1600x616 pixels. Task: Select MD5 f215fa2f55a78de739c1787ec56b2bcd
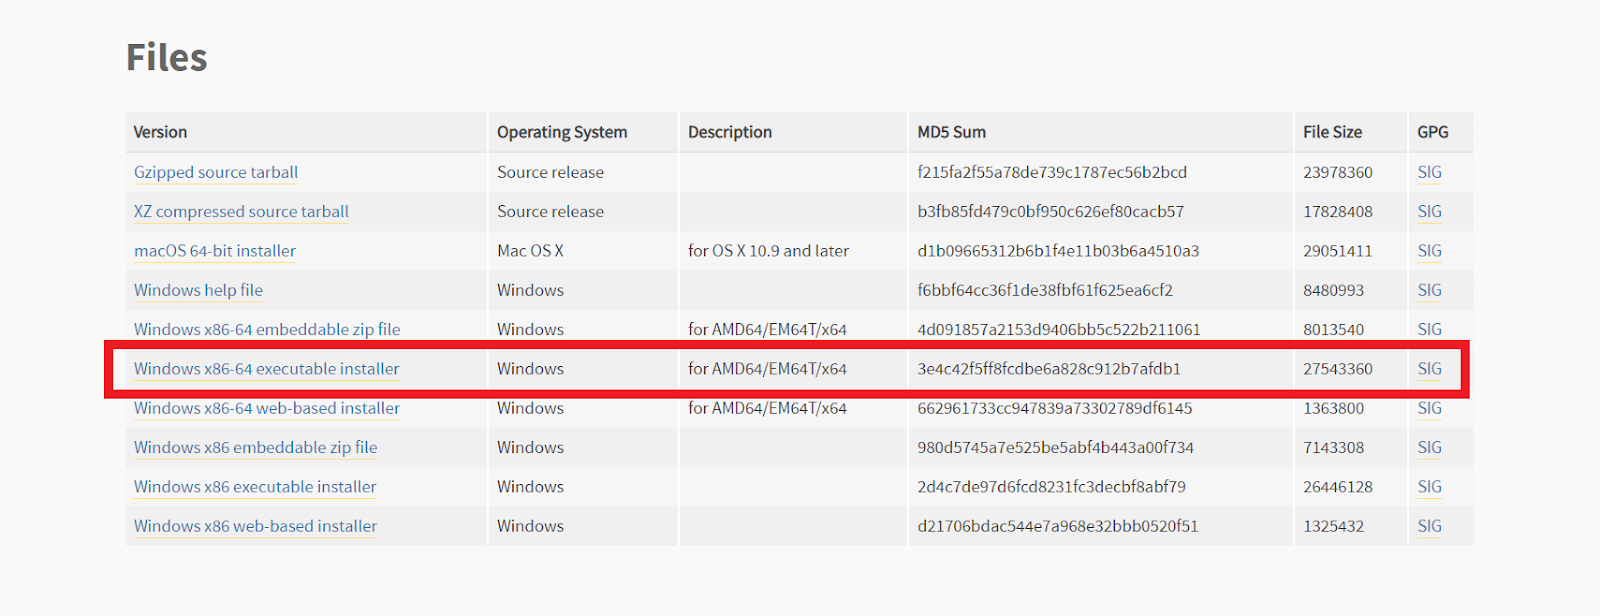pyautogui.click(x=1052, y=172)
